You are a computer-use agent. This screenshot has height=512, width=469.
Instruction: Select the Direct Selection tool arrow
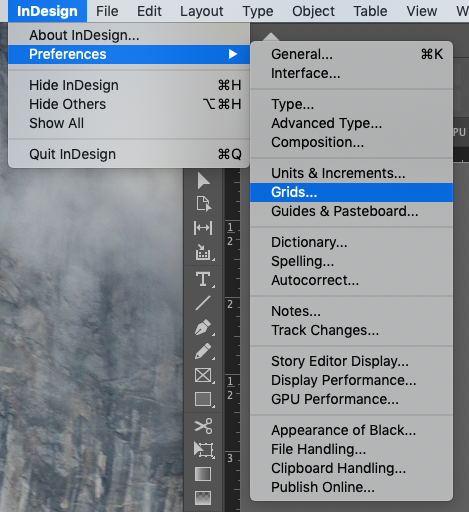click(203, 181)
